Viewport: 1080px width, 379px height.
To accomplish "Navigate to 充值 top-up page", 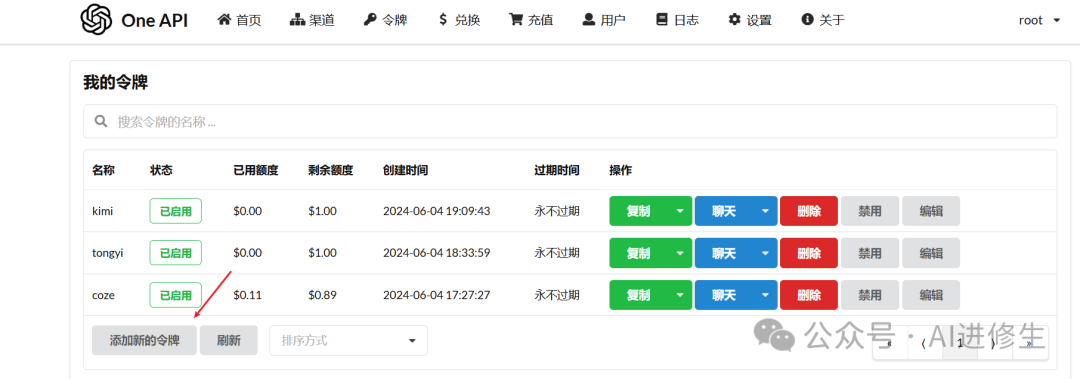I will point(531,20).
